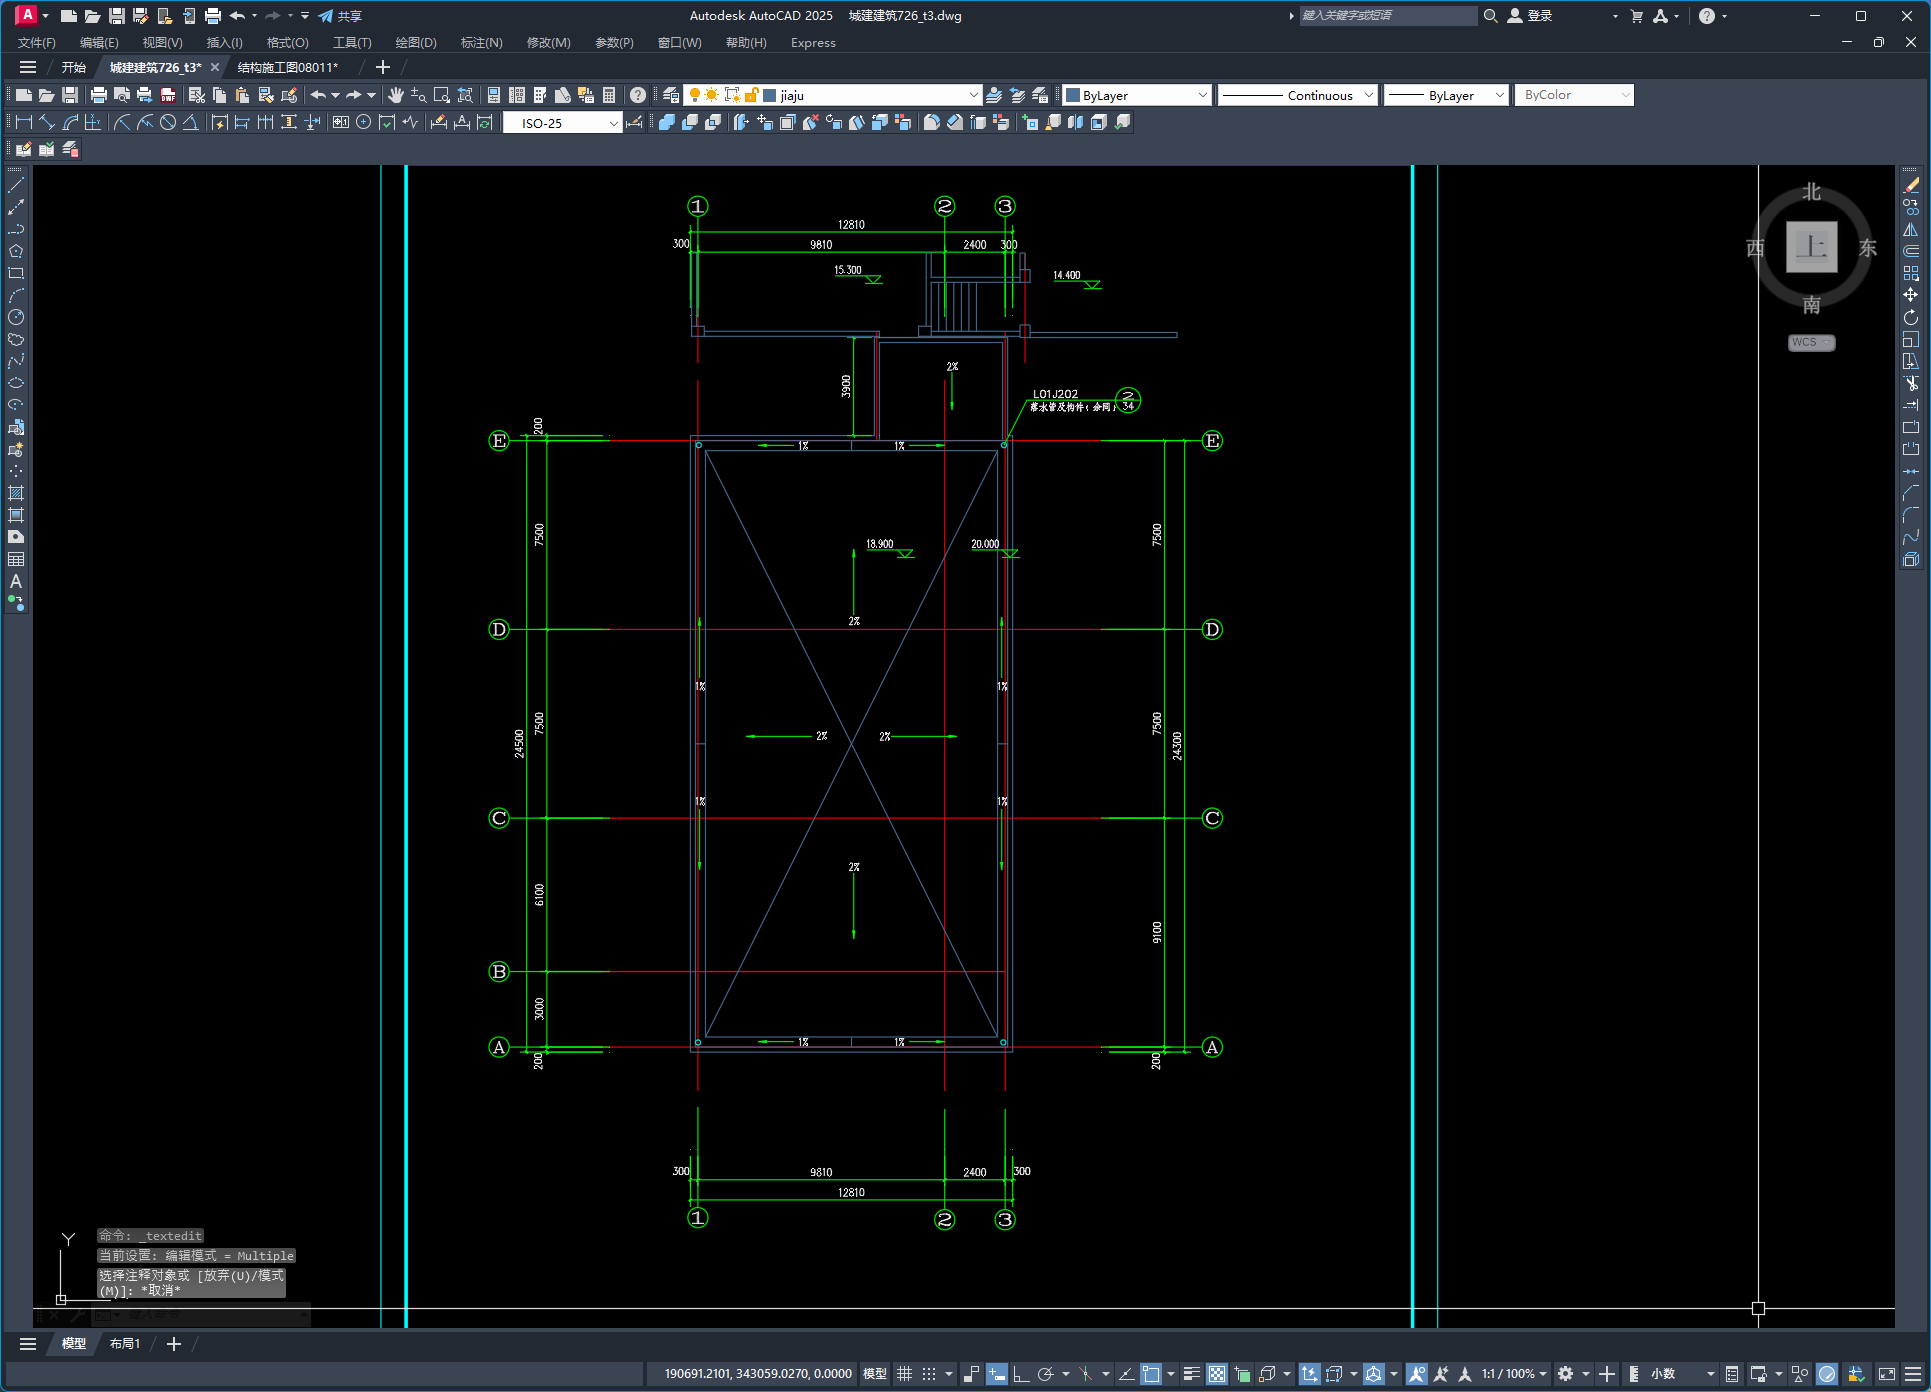Click the Plot print icon

99,95
